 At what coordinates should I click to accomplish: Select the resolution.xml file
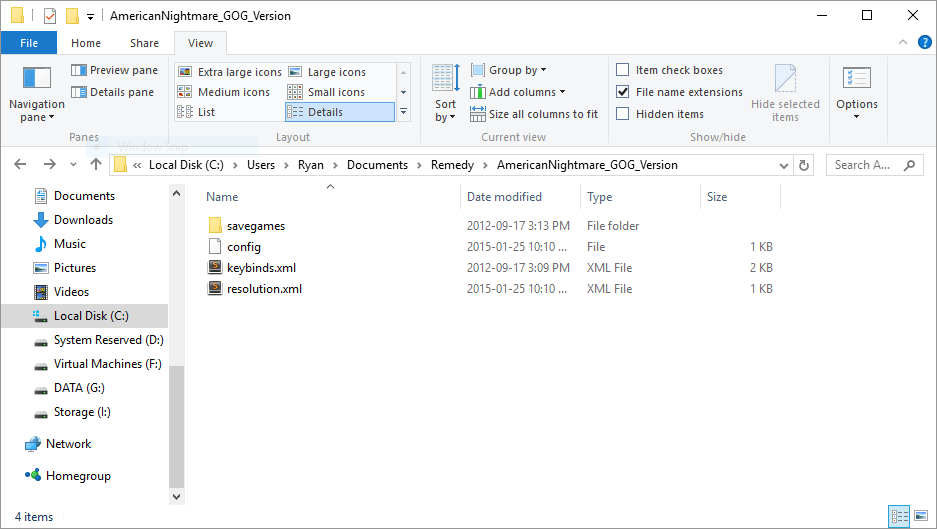[x=255, y=289]
